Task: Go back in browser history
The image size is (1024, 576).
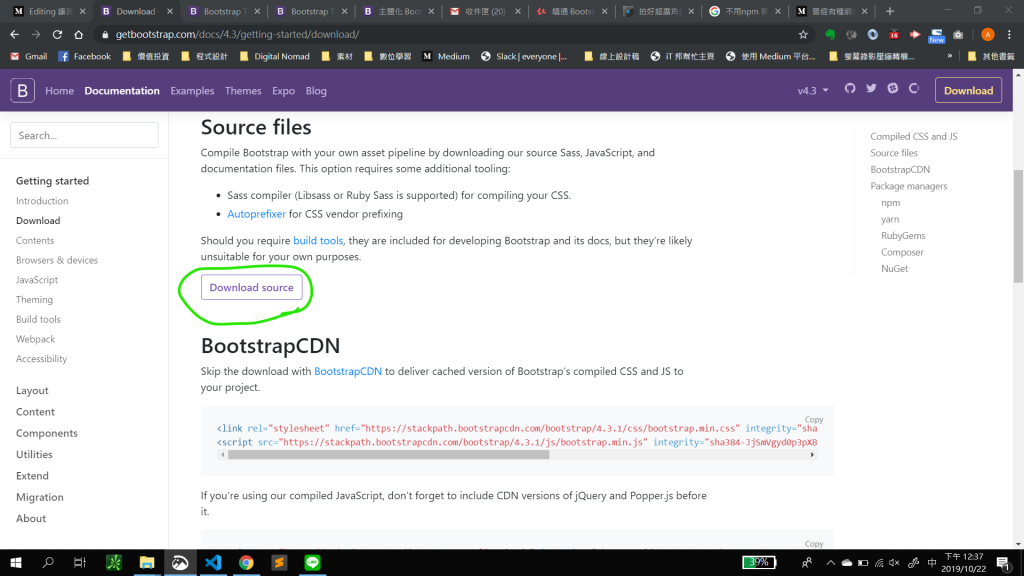Action: click(x=14, y=34)
